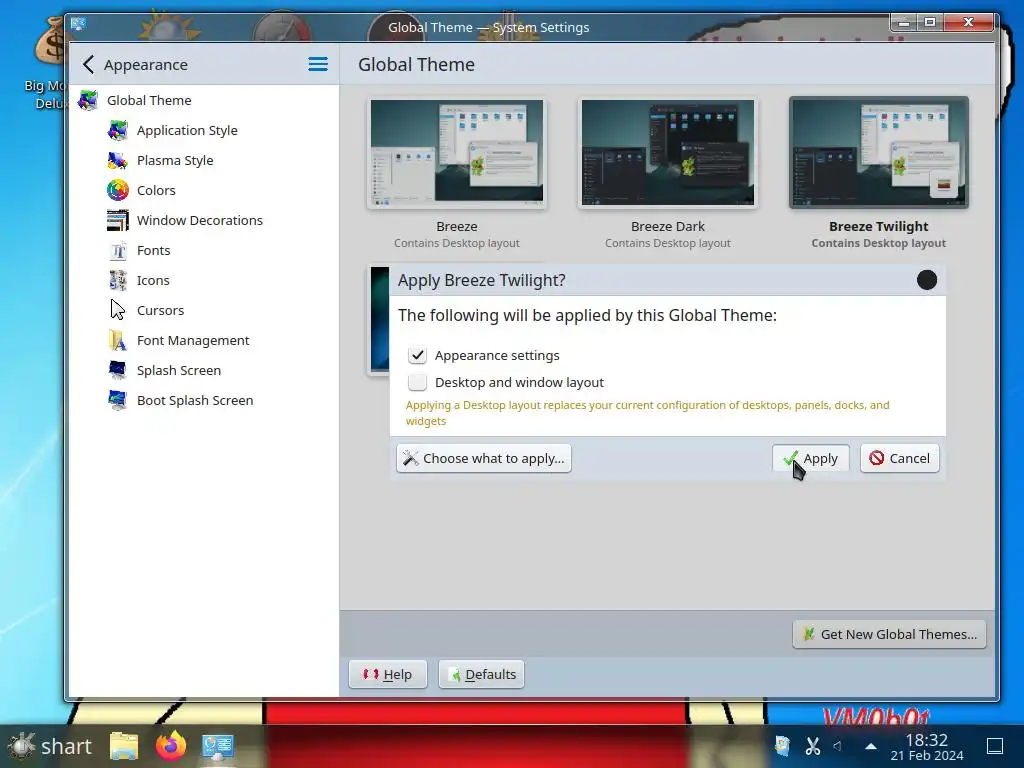The height and width of the screenshot is (768, 1024).
Task: Click Breeze Twilight overlay button on thumbnail
Action: [944, 184]
